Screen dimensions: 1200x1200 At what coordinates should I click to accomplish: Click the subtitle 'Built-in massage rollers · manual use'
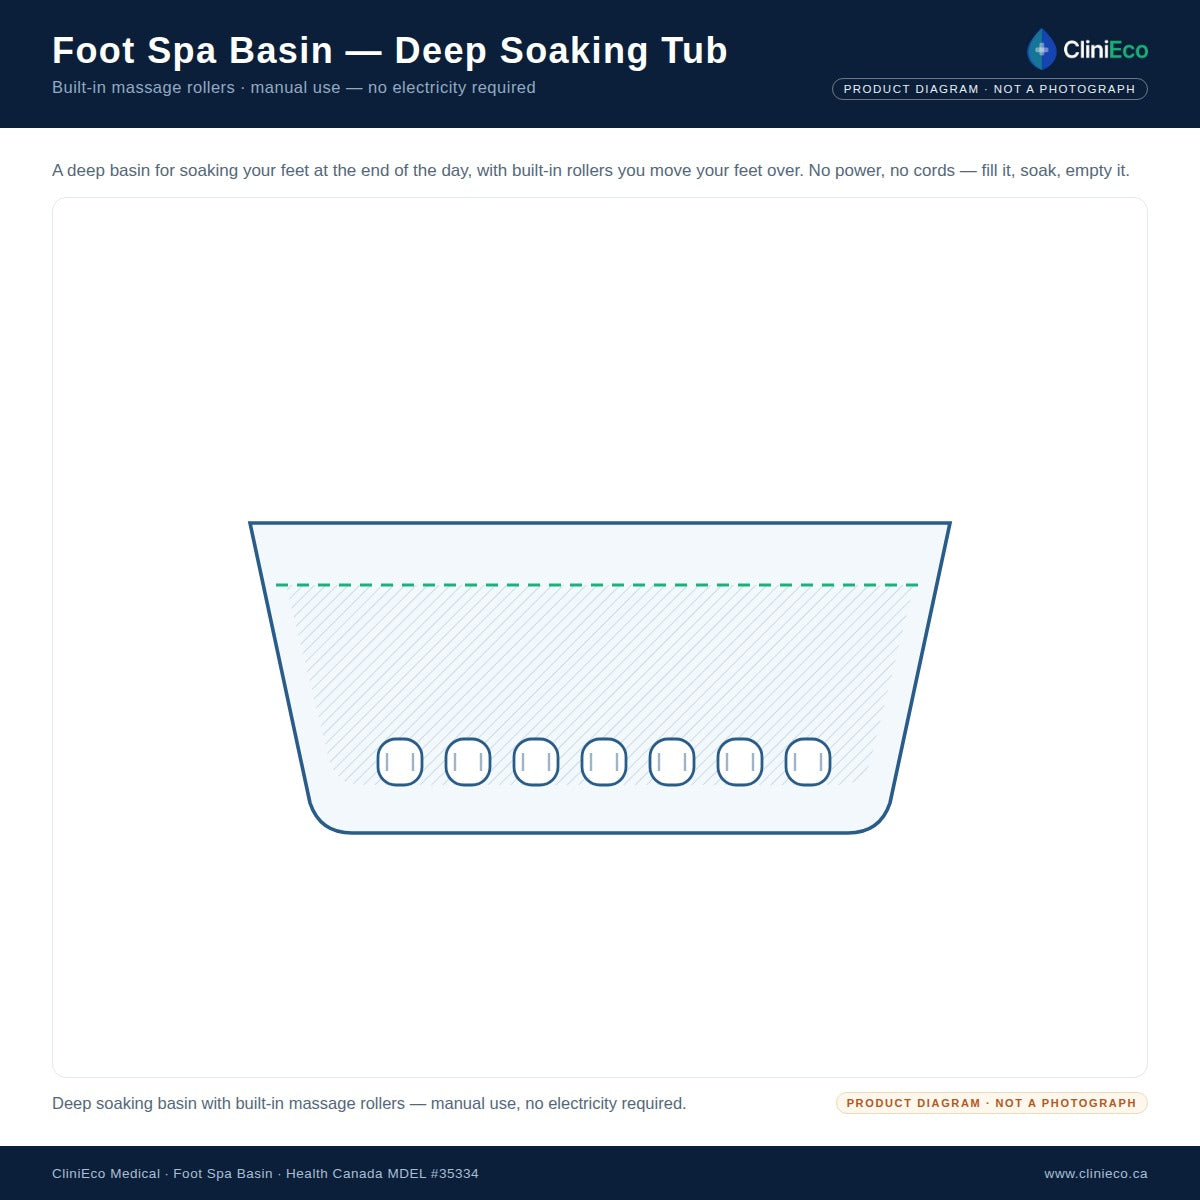[x=196, y=87]
